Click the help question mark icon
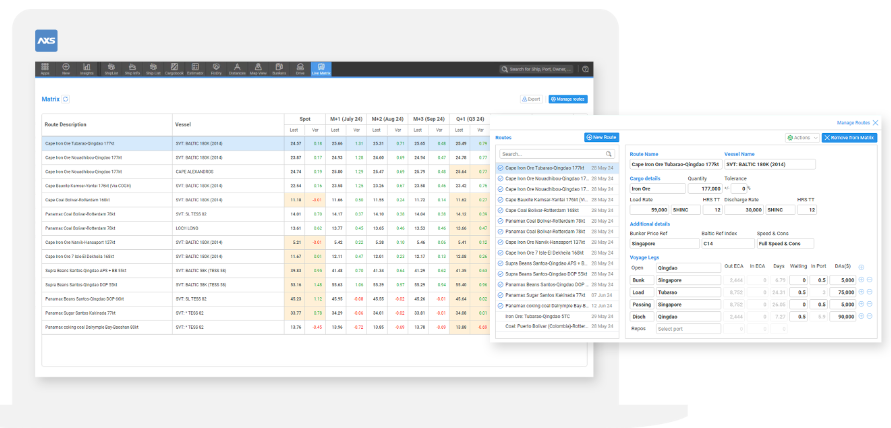Screen dimensions: 891x428 click(x=585, y=69)
